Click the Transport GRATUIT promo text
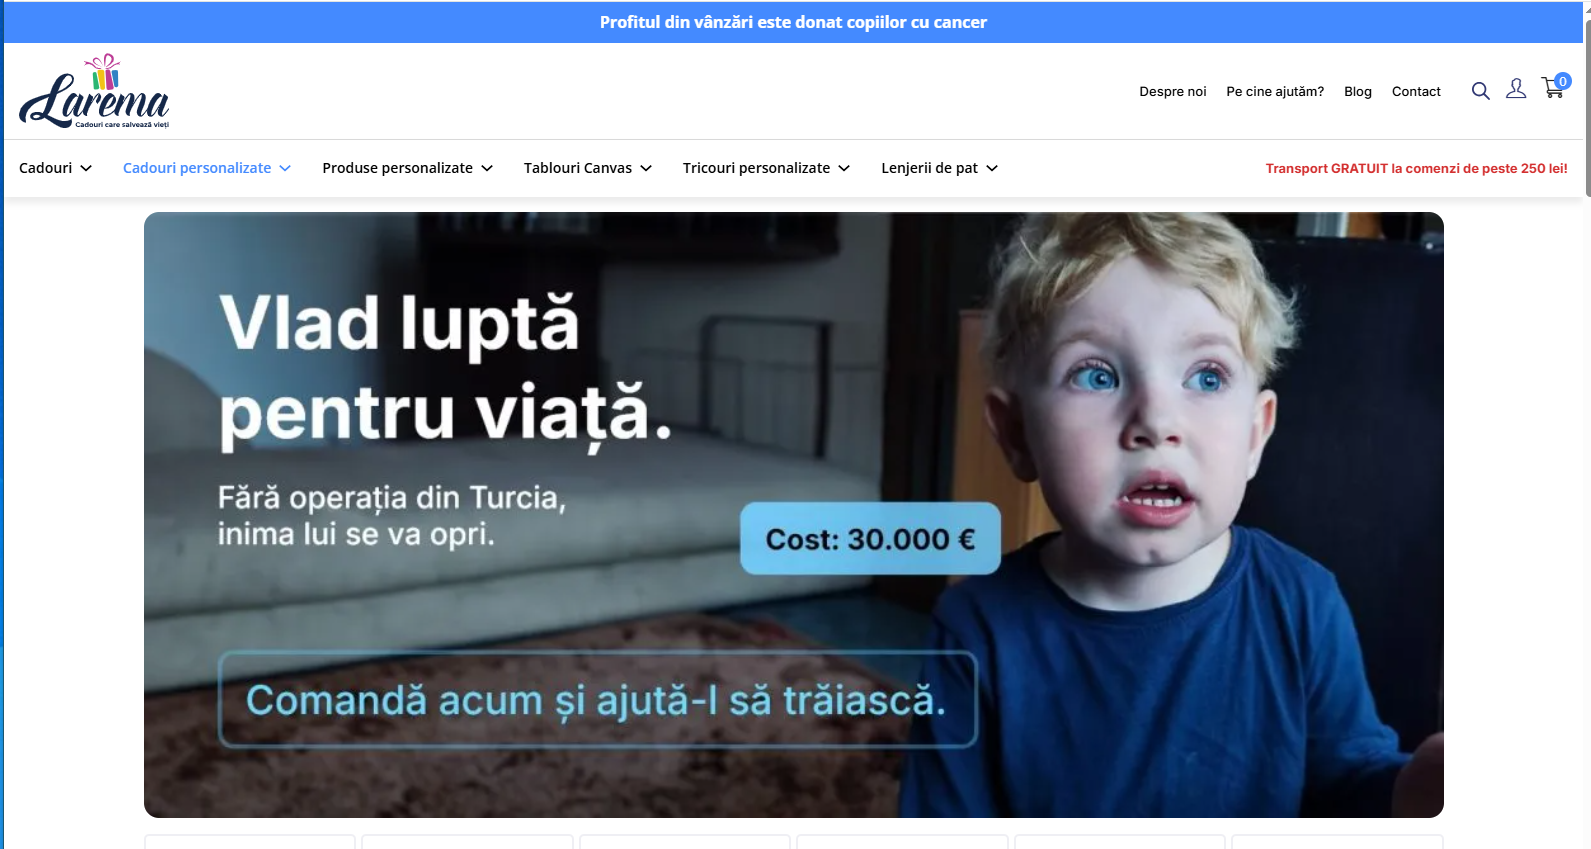 click(1416, 168)
